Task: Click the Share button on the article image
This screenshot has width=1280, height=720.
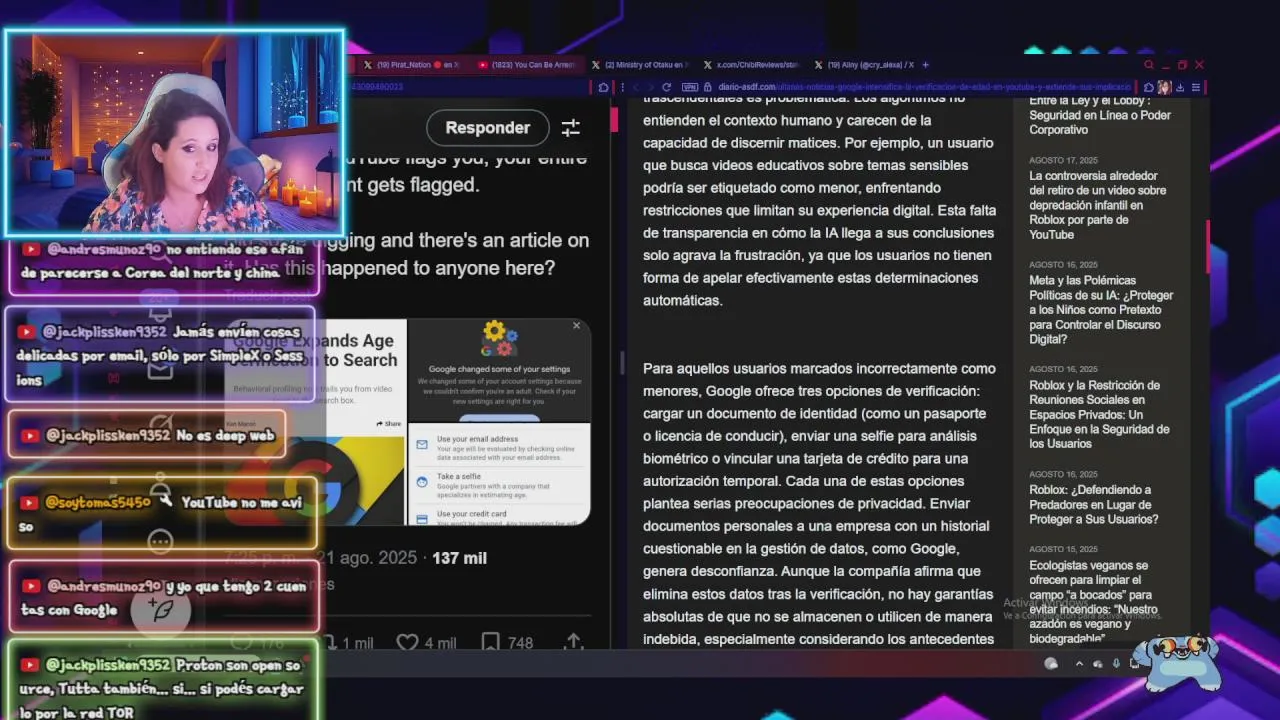Action: pyautogui.click(x=388, y=424)
